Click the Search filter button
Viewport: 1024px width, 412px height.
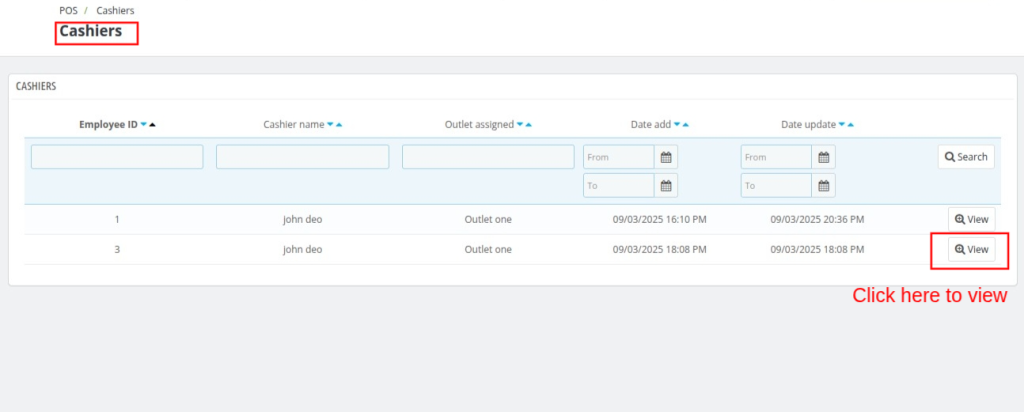[966, 157]
